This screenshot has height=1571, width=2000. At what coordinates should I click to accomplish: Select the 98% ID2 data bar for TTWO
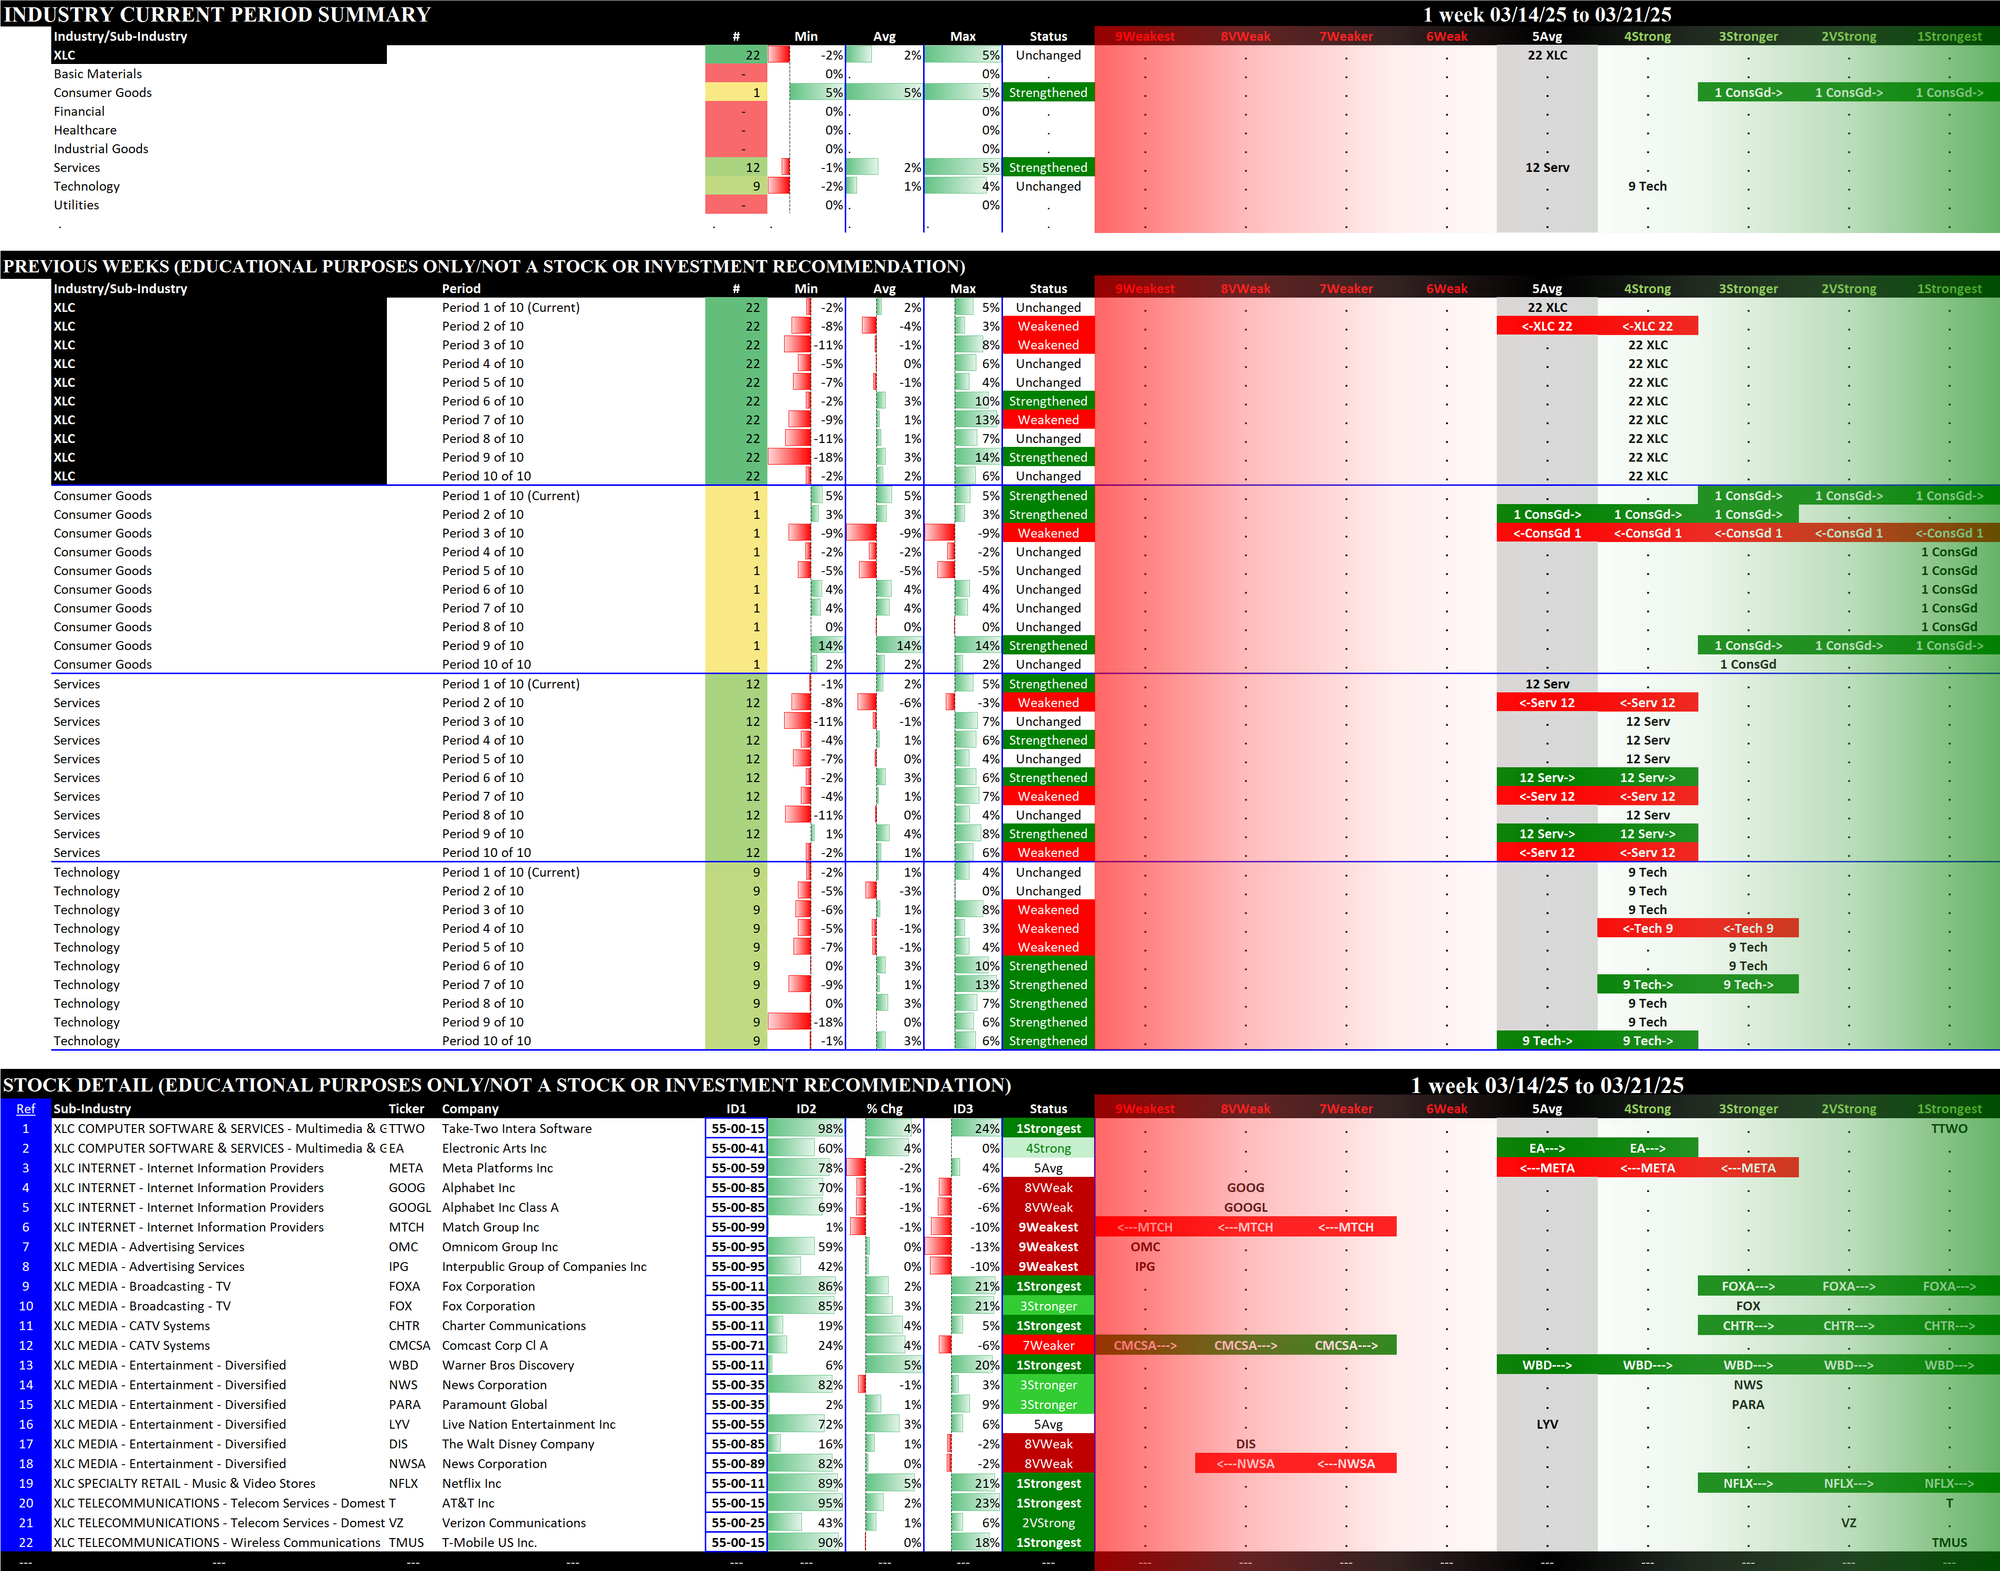pos(806,1128)
